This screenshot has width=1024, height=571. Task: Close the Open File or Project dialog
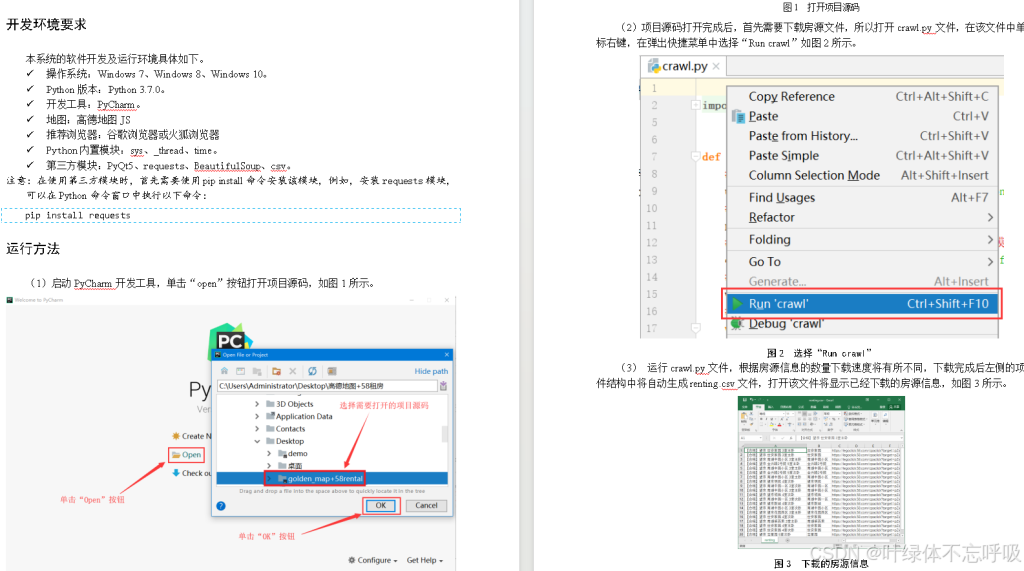447,355
